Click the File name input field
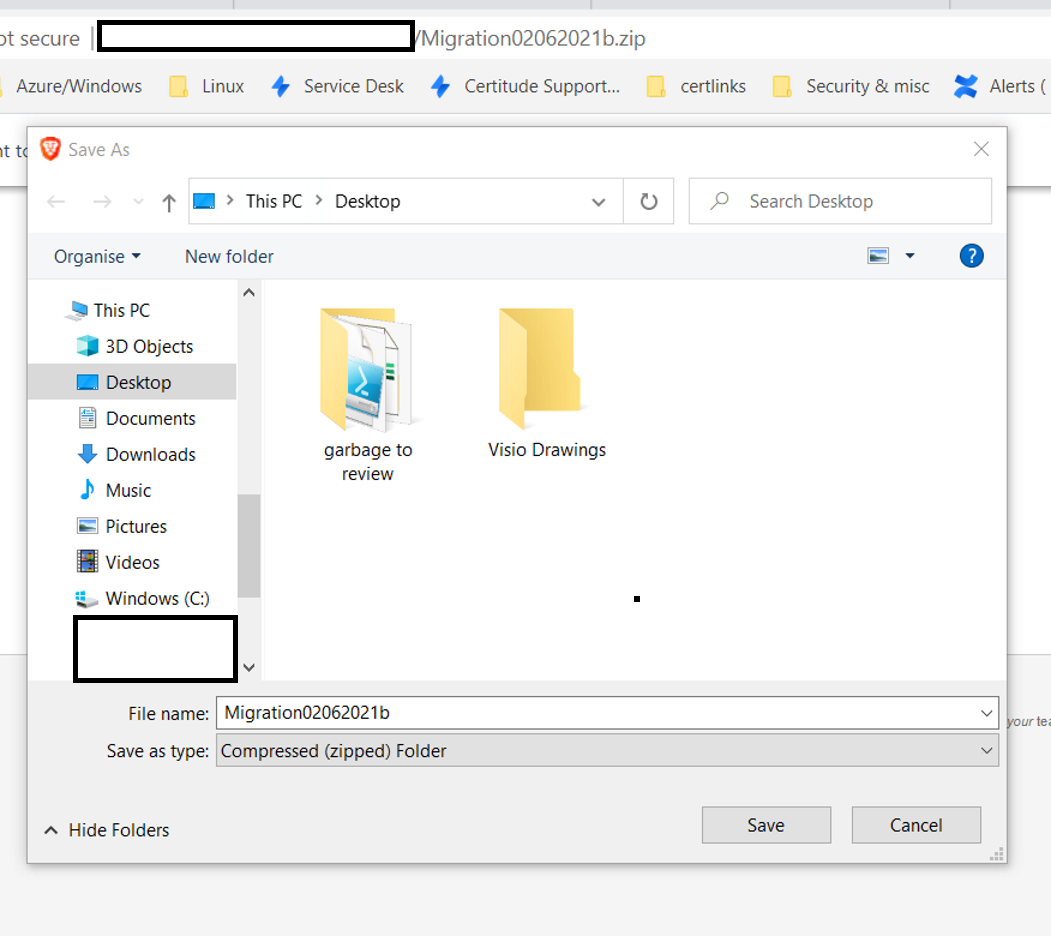The image size is (1051, 936). (595, 713)
